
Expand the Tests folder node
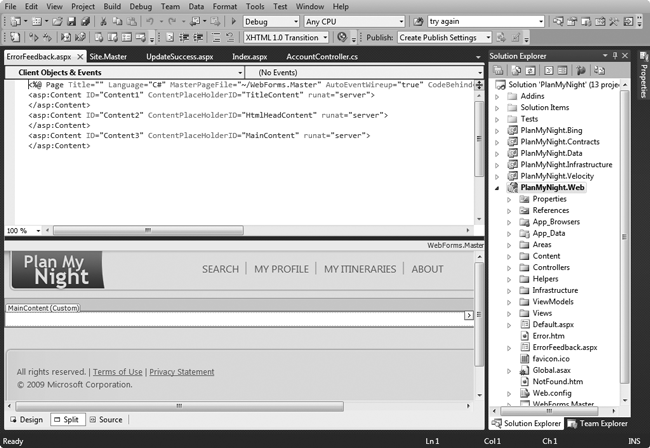pos(497,119)
